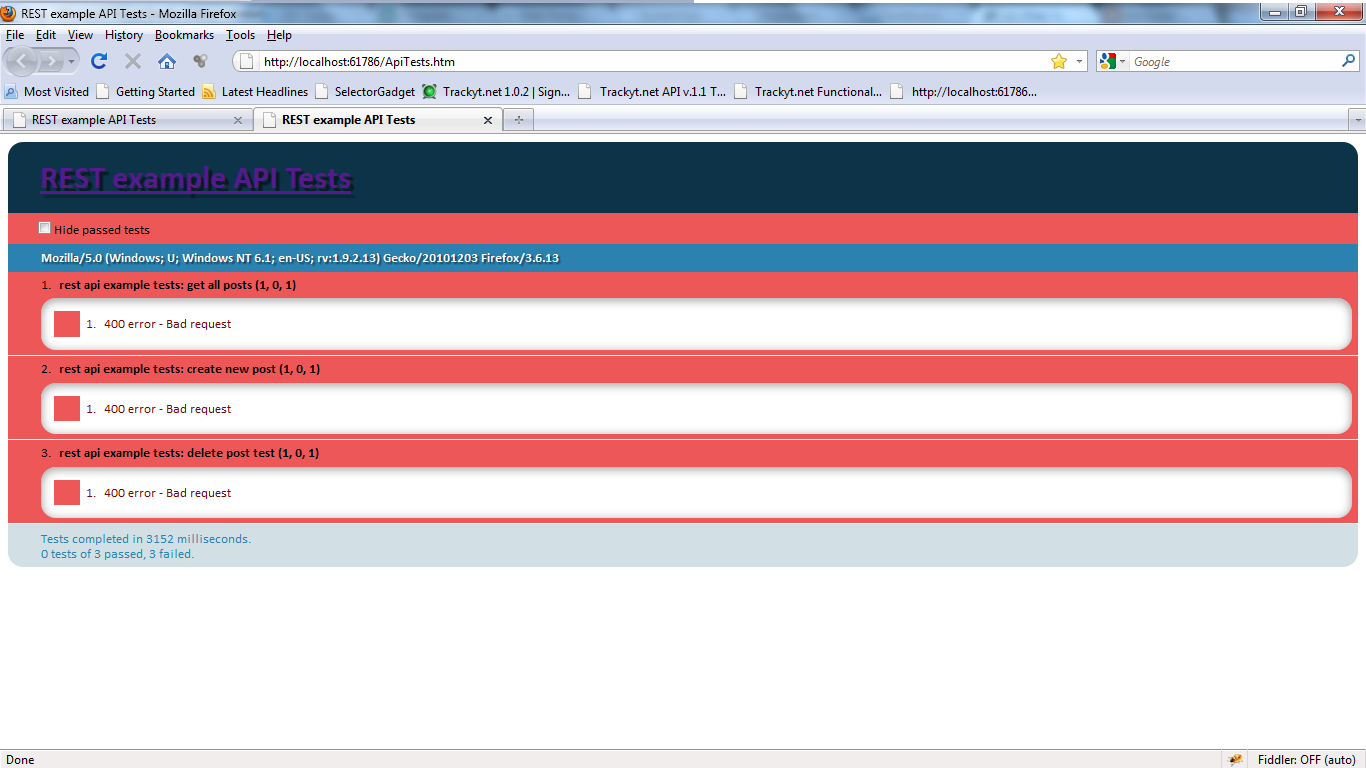Image resolution: width=1366 pixels, height=768 pixels.
Task: Select the active REST example API Tests tab
Action: 378,120
